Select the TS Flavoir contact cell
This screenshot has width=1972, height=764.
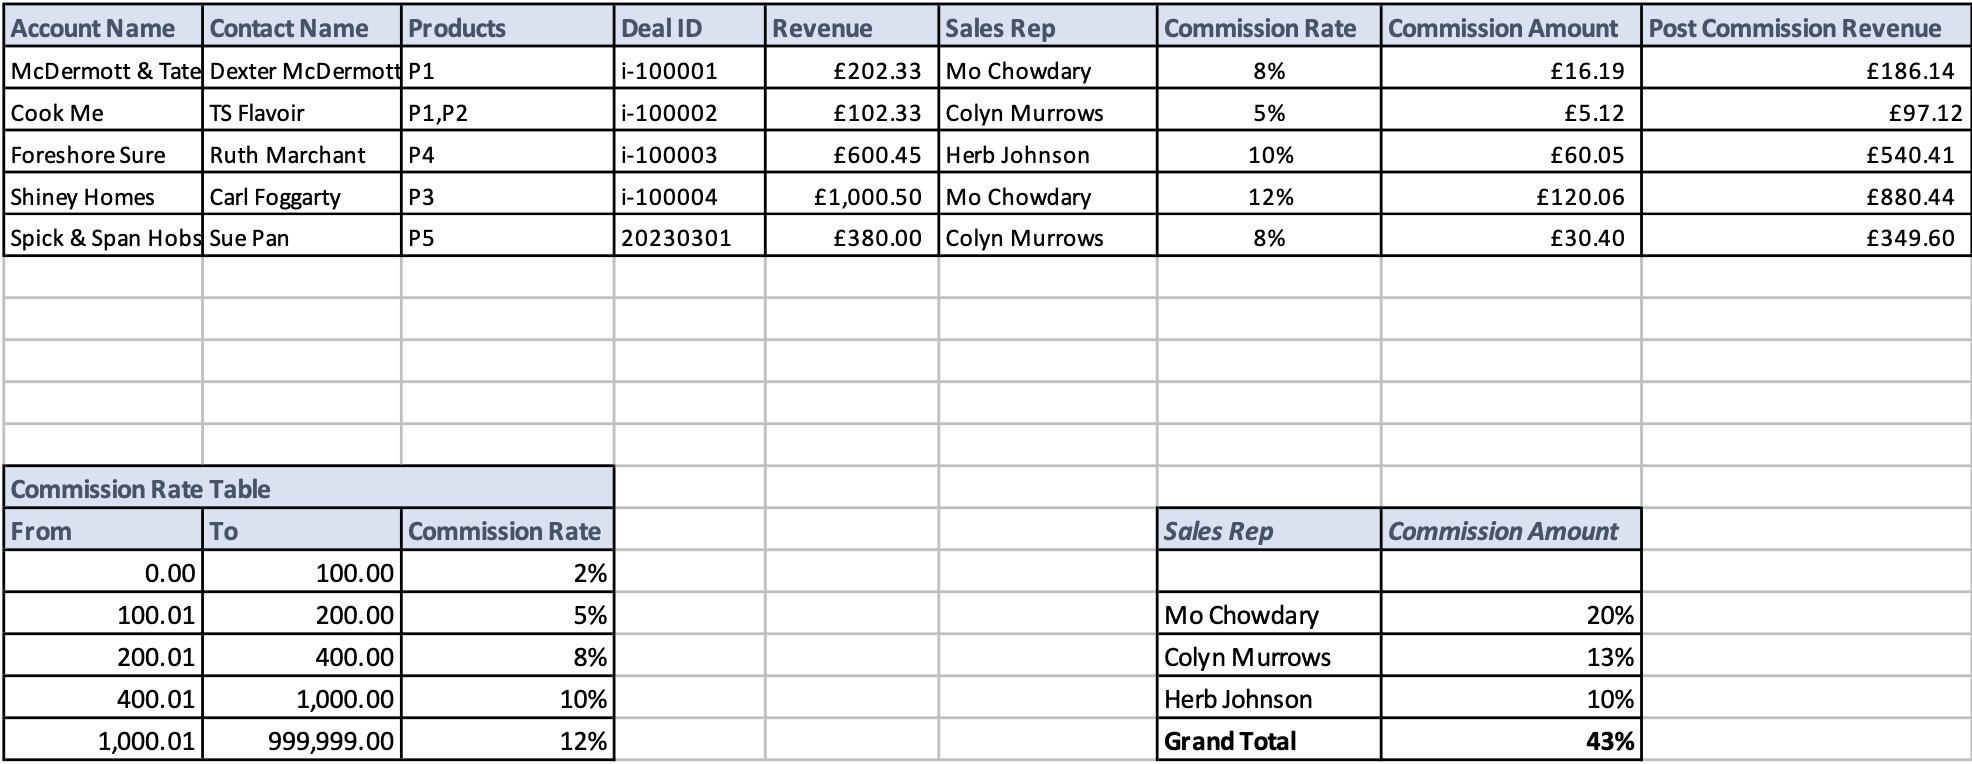301,113
